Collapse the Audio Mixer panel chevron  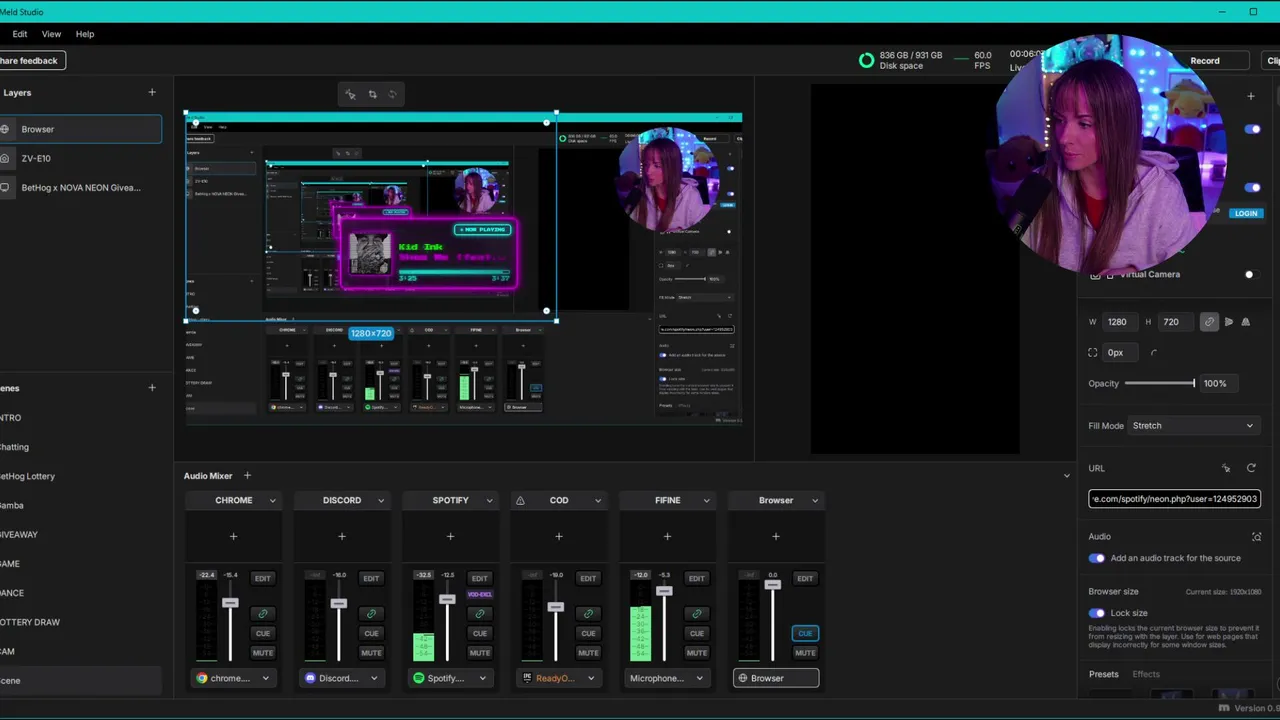pos(1066,476)
